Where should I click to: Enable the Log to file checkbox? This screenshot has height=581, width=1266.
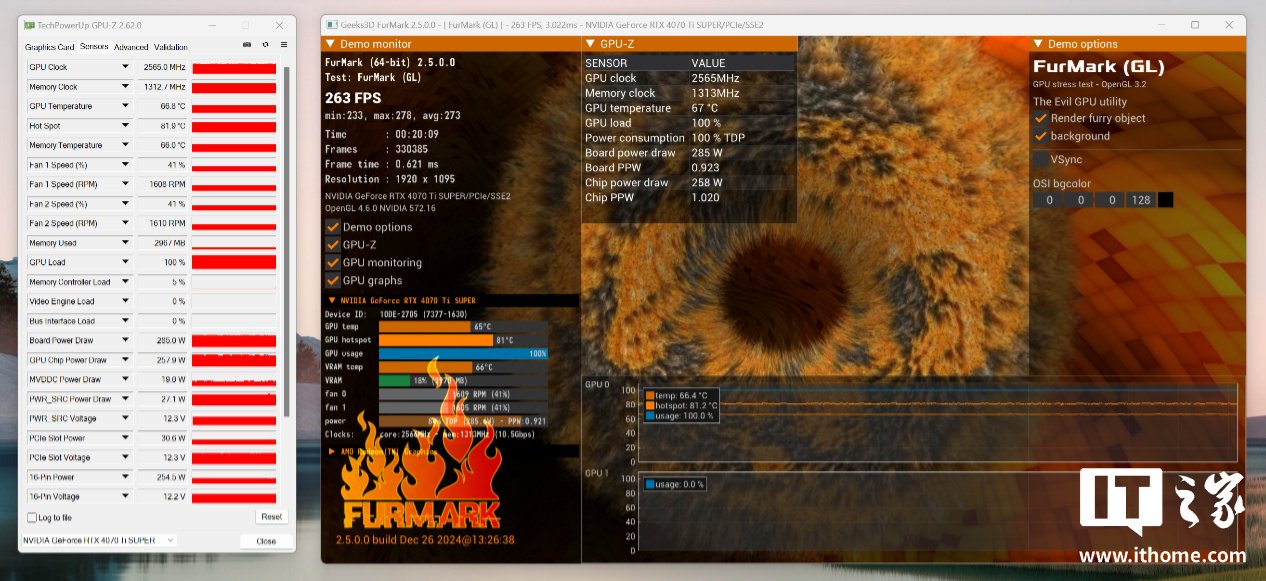click(x=31, y=517)
